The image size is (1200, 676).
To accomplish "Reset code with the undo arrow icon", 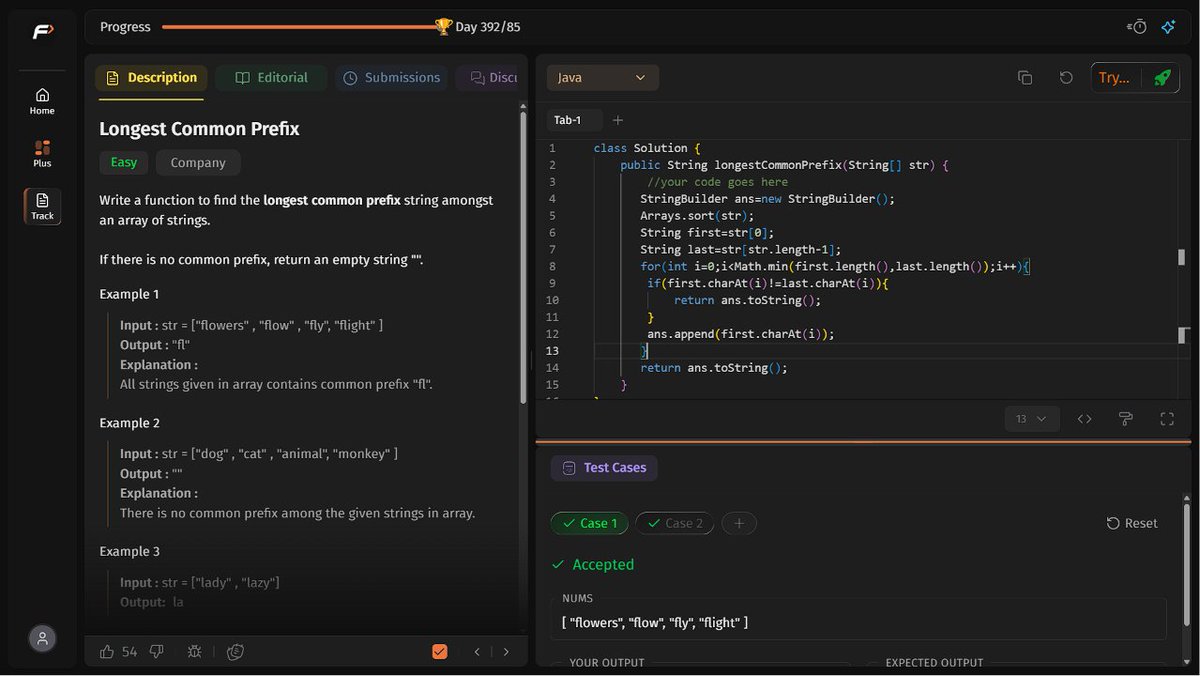I will pyautogui.click(x=1066, y=78).
